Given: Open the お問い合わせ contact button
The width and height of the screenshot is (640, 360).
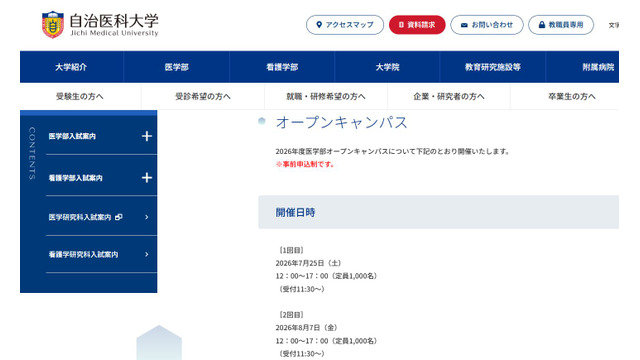Looking at the screenshot, I should click(487, 25).
